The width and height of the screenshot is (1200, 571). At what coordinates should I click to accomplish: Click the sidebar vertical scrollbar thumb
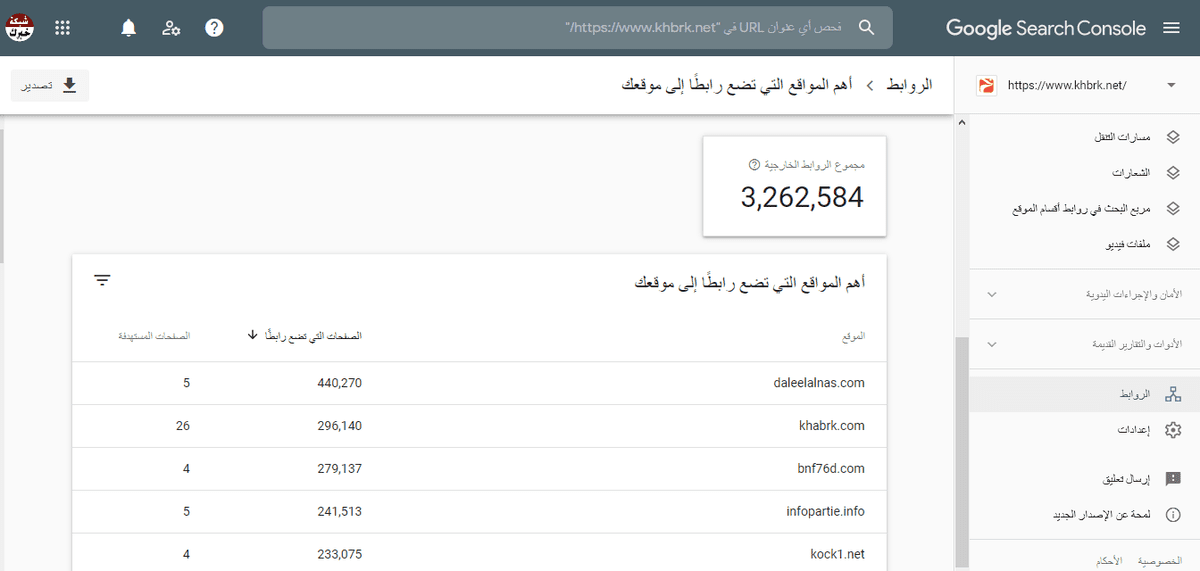(963, 450)
